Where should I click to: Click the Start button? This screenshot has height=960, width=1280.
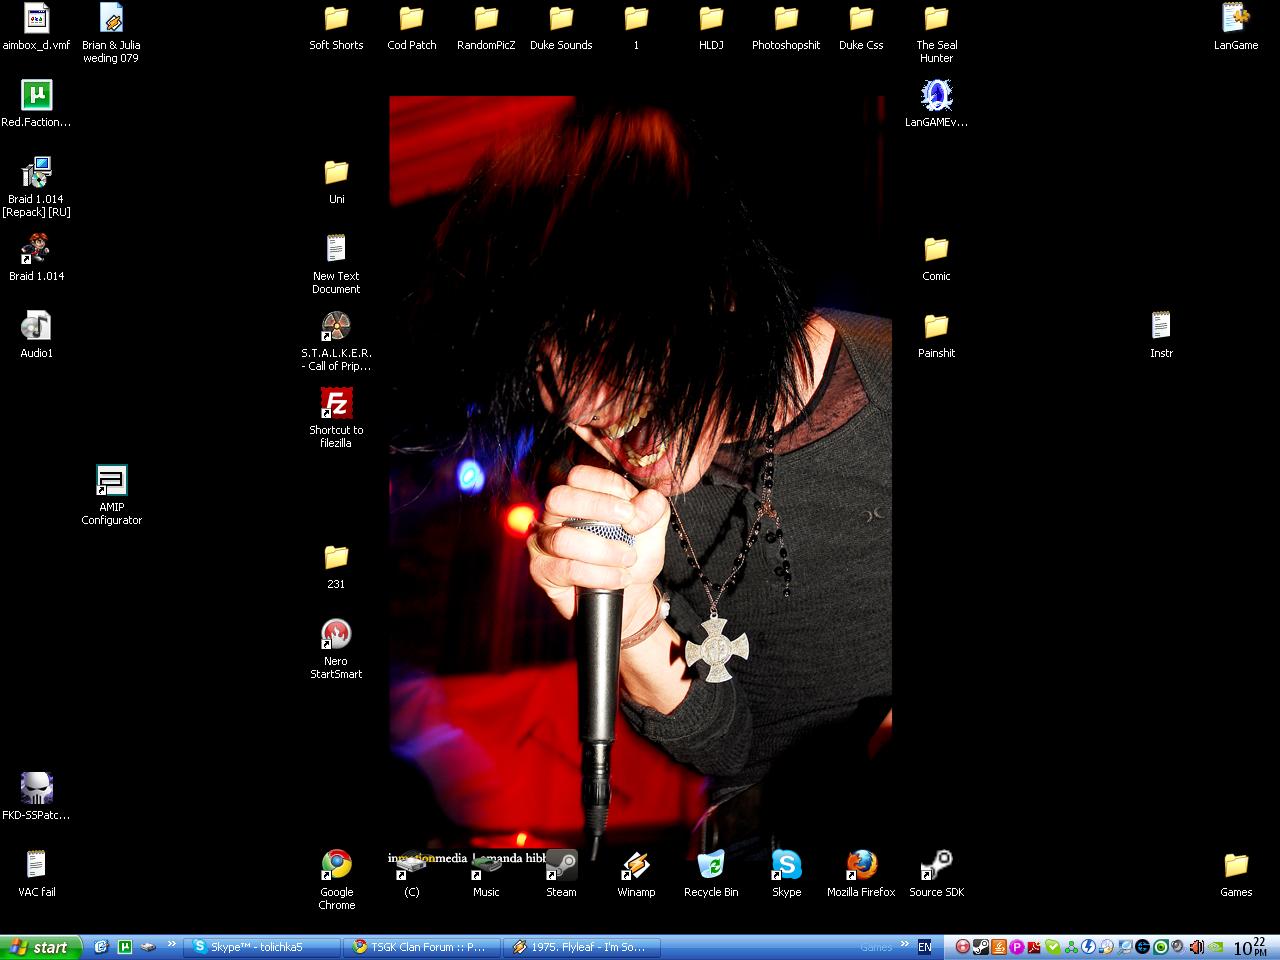coord(38,947)
